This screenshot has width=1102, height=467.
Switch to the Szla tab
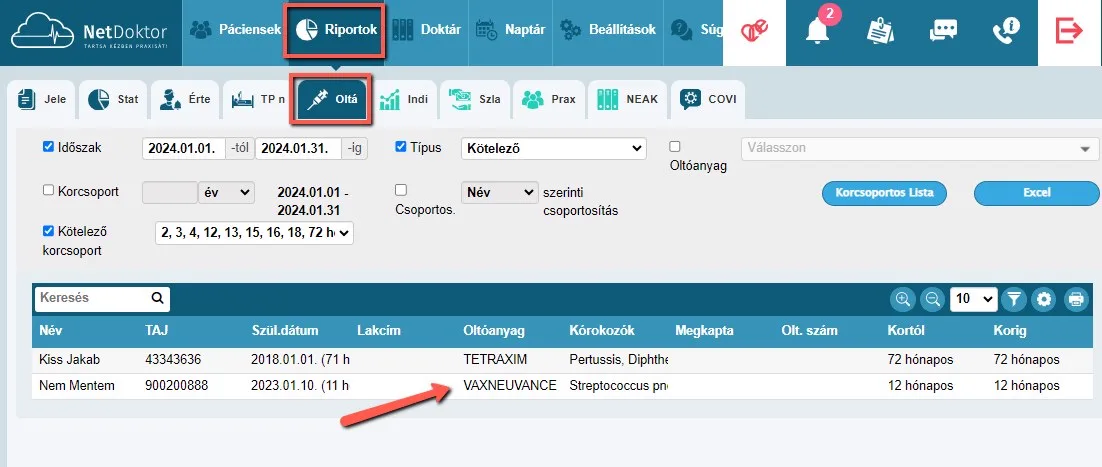475,99
